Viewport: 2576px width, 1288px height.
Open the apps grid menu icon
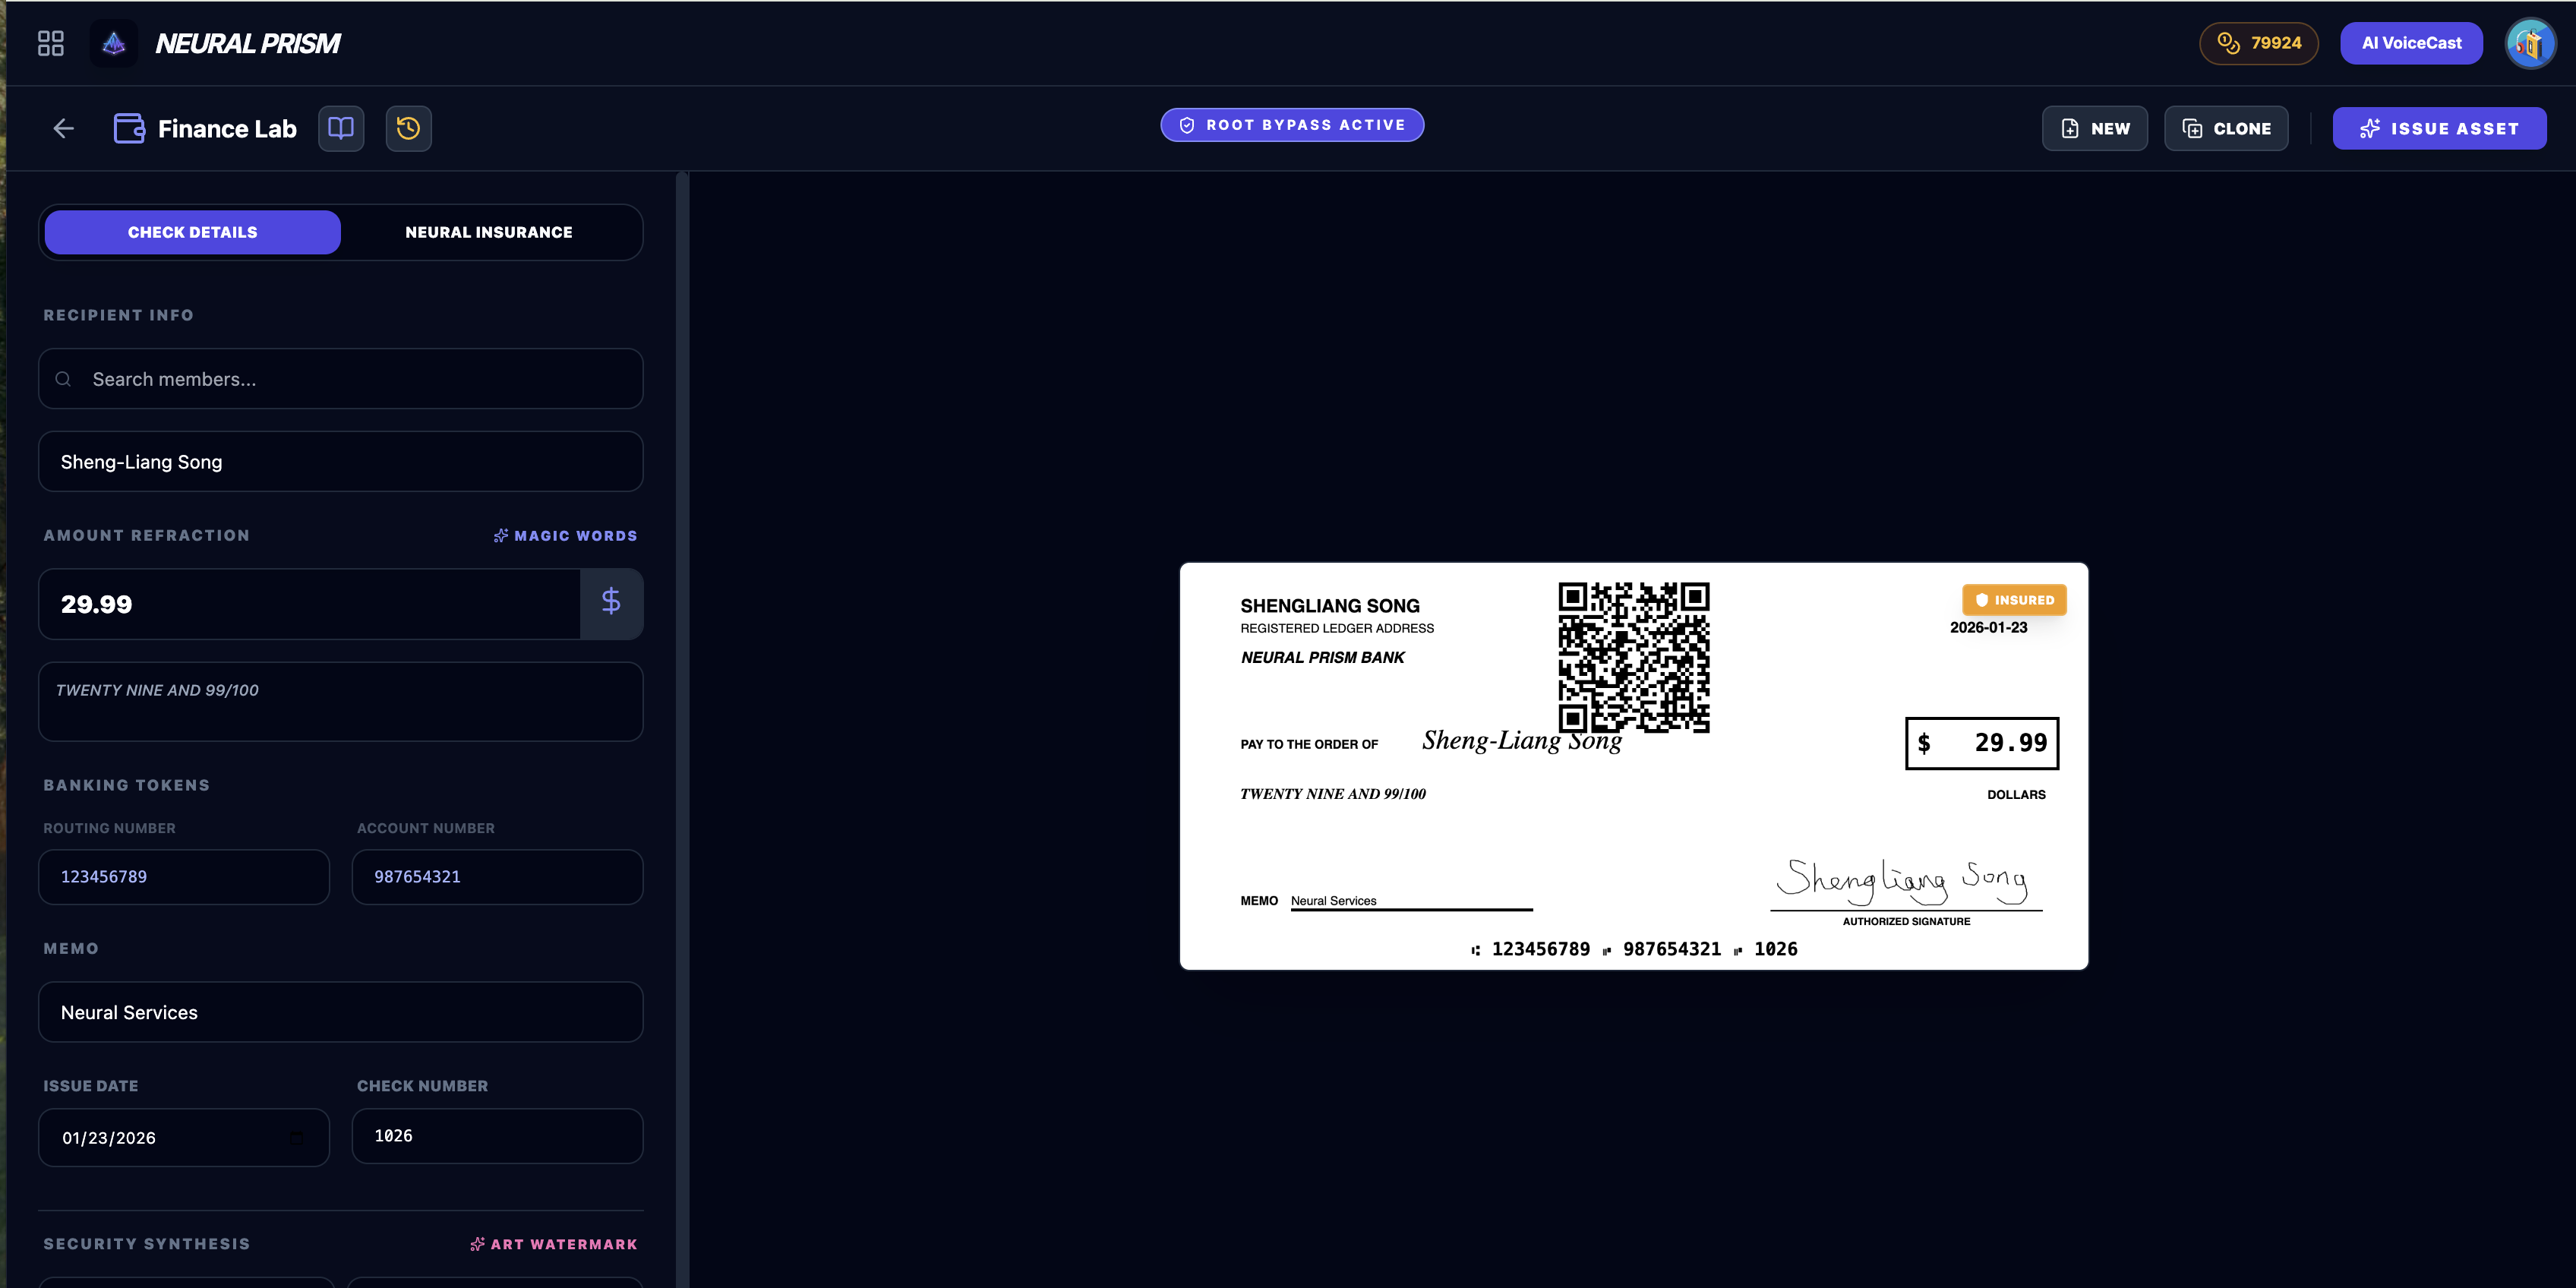tap(50, 43)
